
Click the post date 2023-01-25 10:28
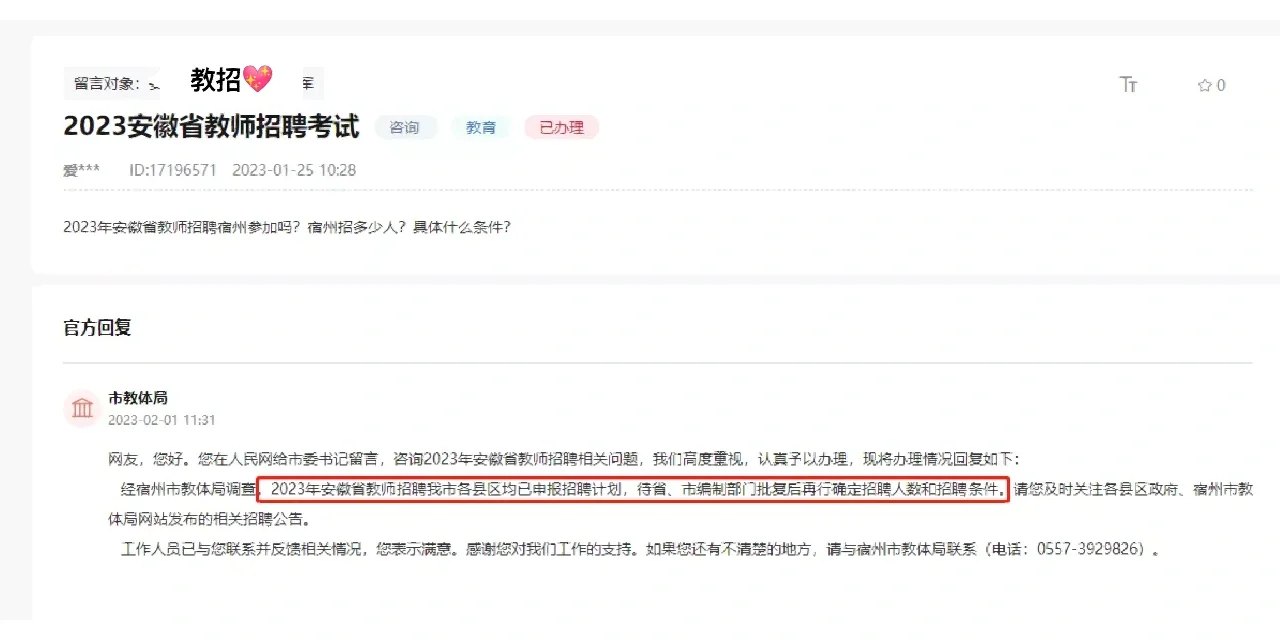point(294,170)
